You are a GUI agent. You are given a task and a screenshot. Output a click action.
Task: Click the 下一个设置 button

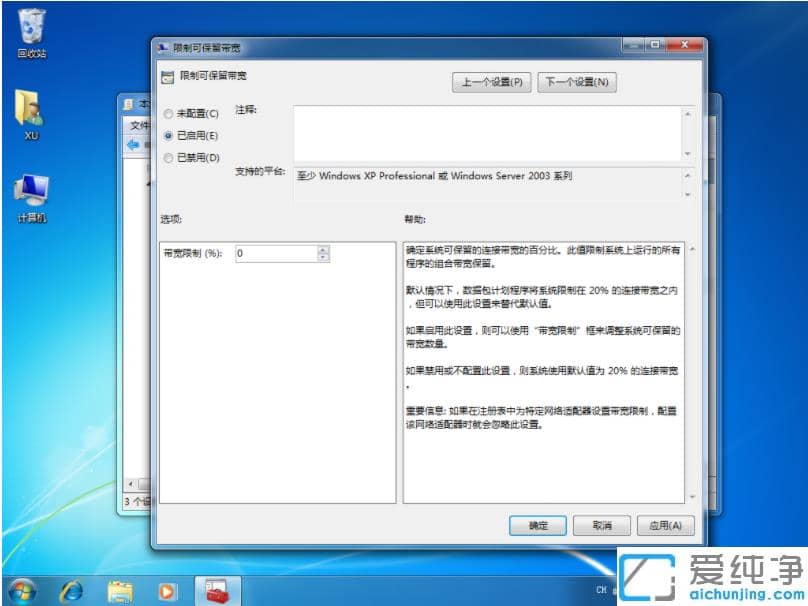point(577,82)
